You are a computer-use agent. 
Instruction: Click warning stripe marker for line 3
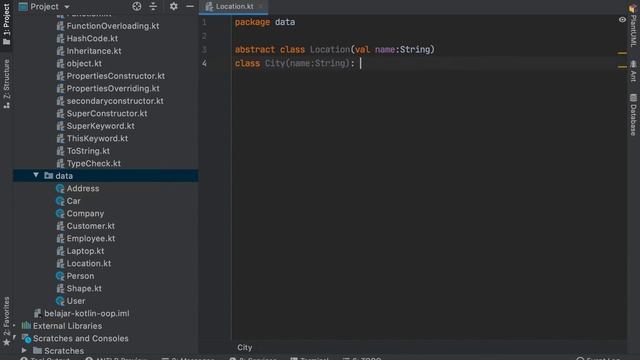pyautogui.click(x=622, y=53)
